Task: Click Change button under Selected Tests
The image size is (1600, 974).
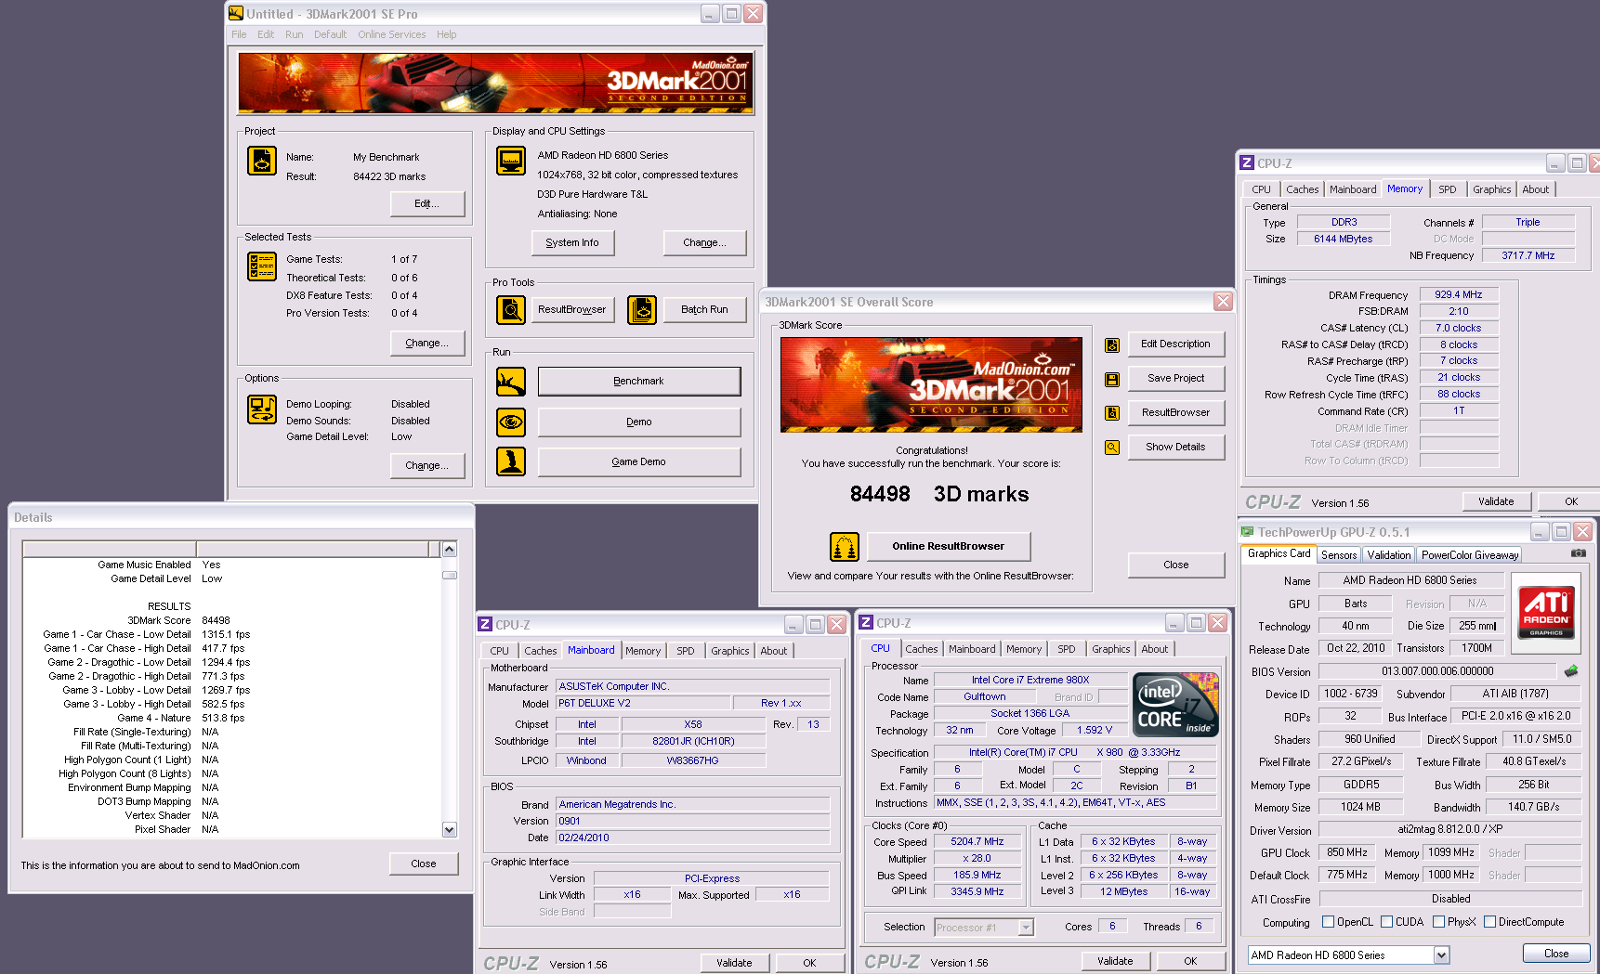Action: (x=427, y=343)
